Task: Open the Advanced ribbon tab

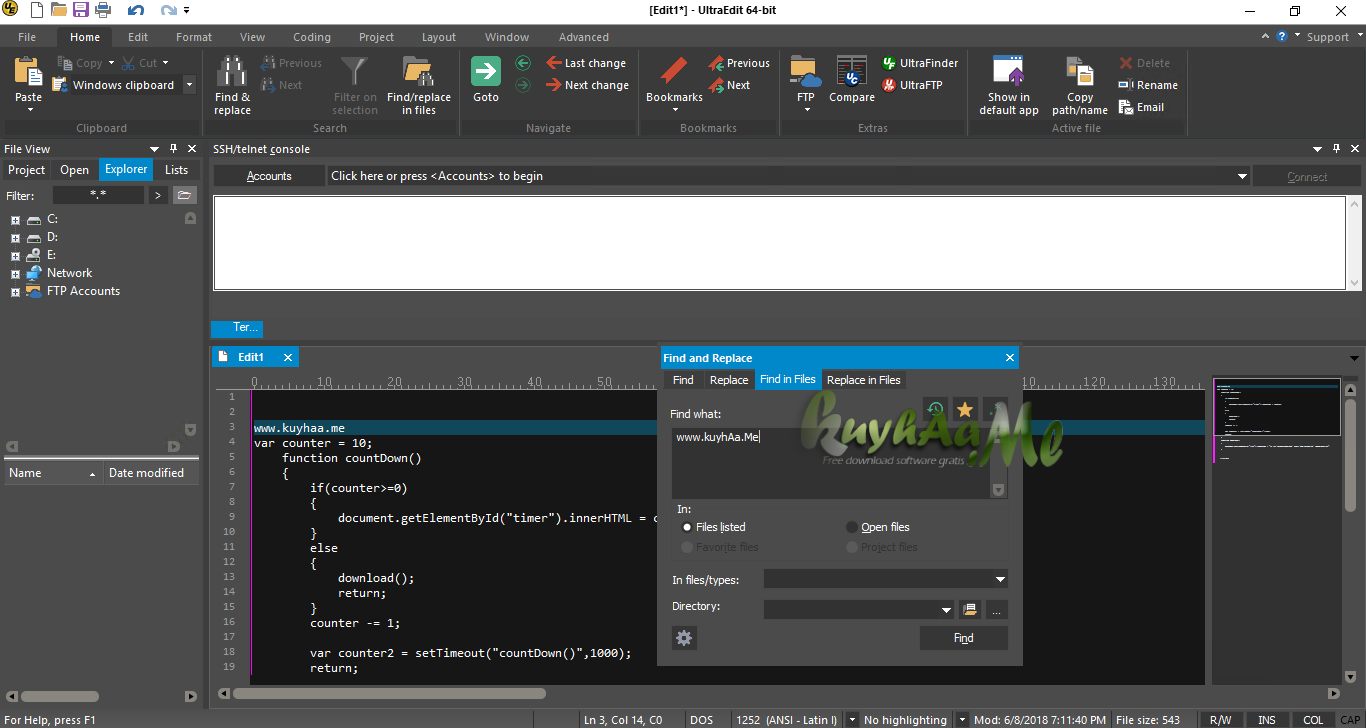Action: 584,37
